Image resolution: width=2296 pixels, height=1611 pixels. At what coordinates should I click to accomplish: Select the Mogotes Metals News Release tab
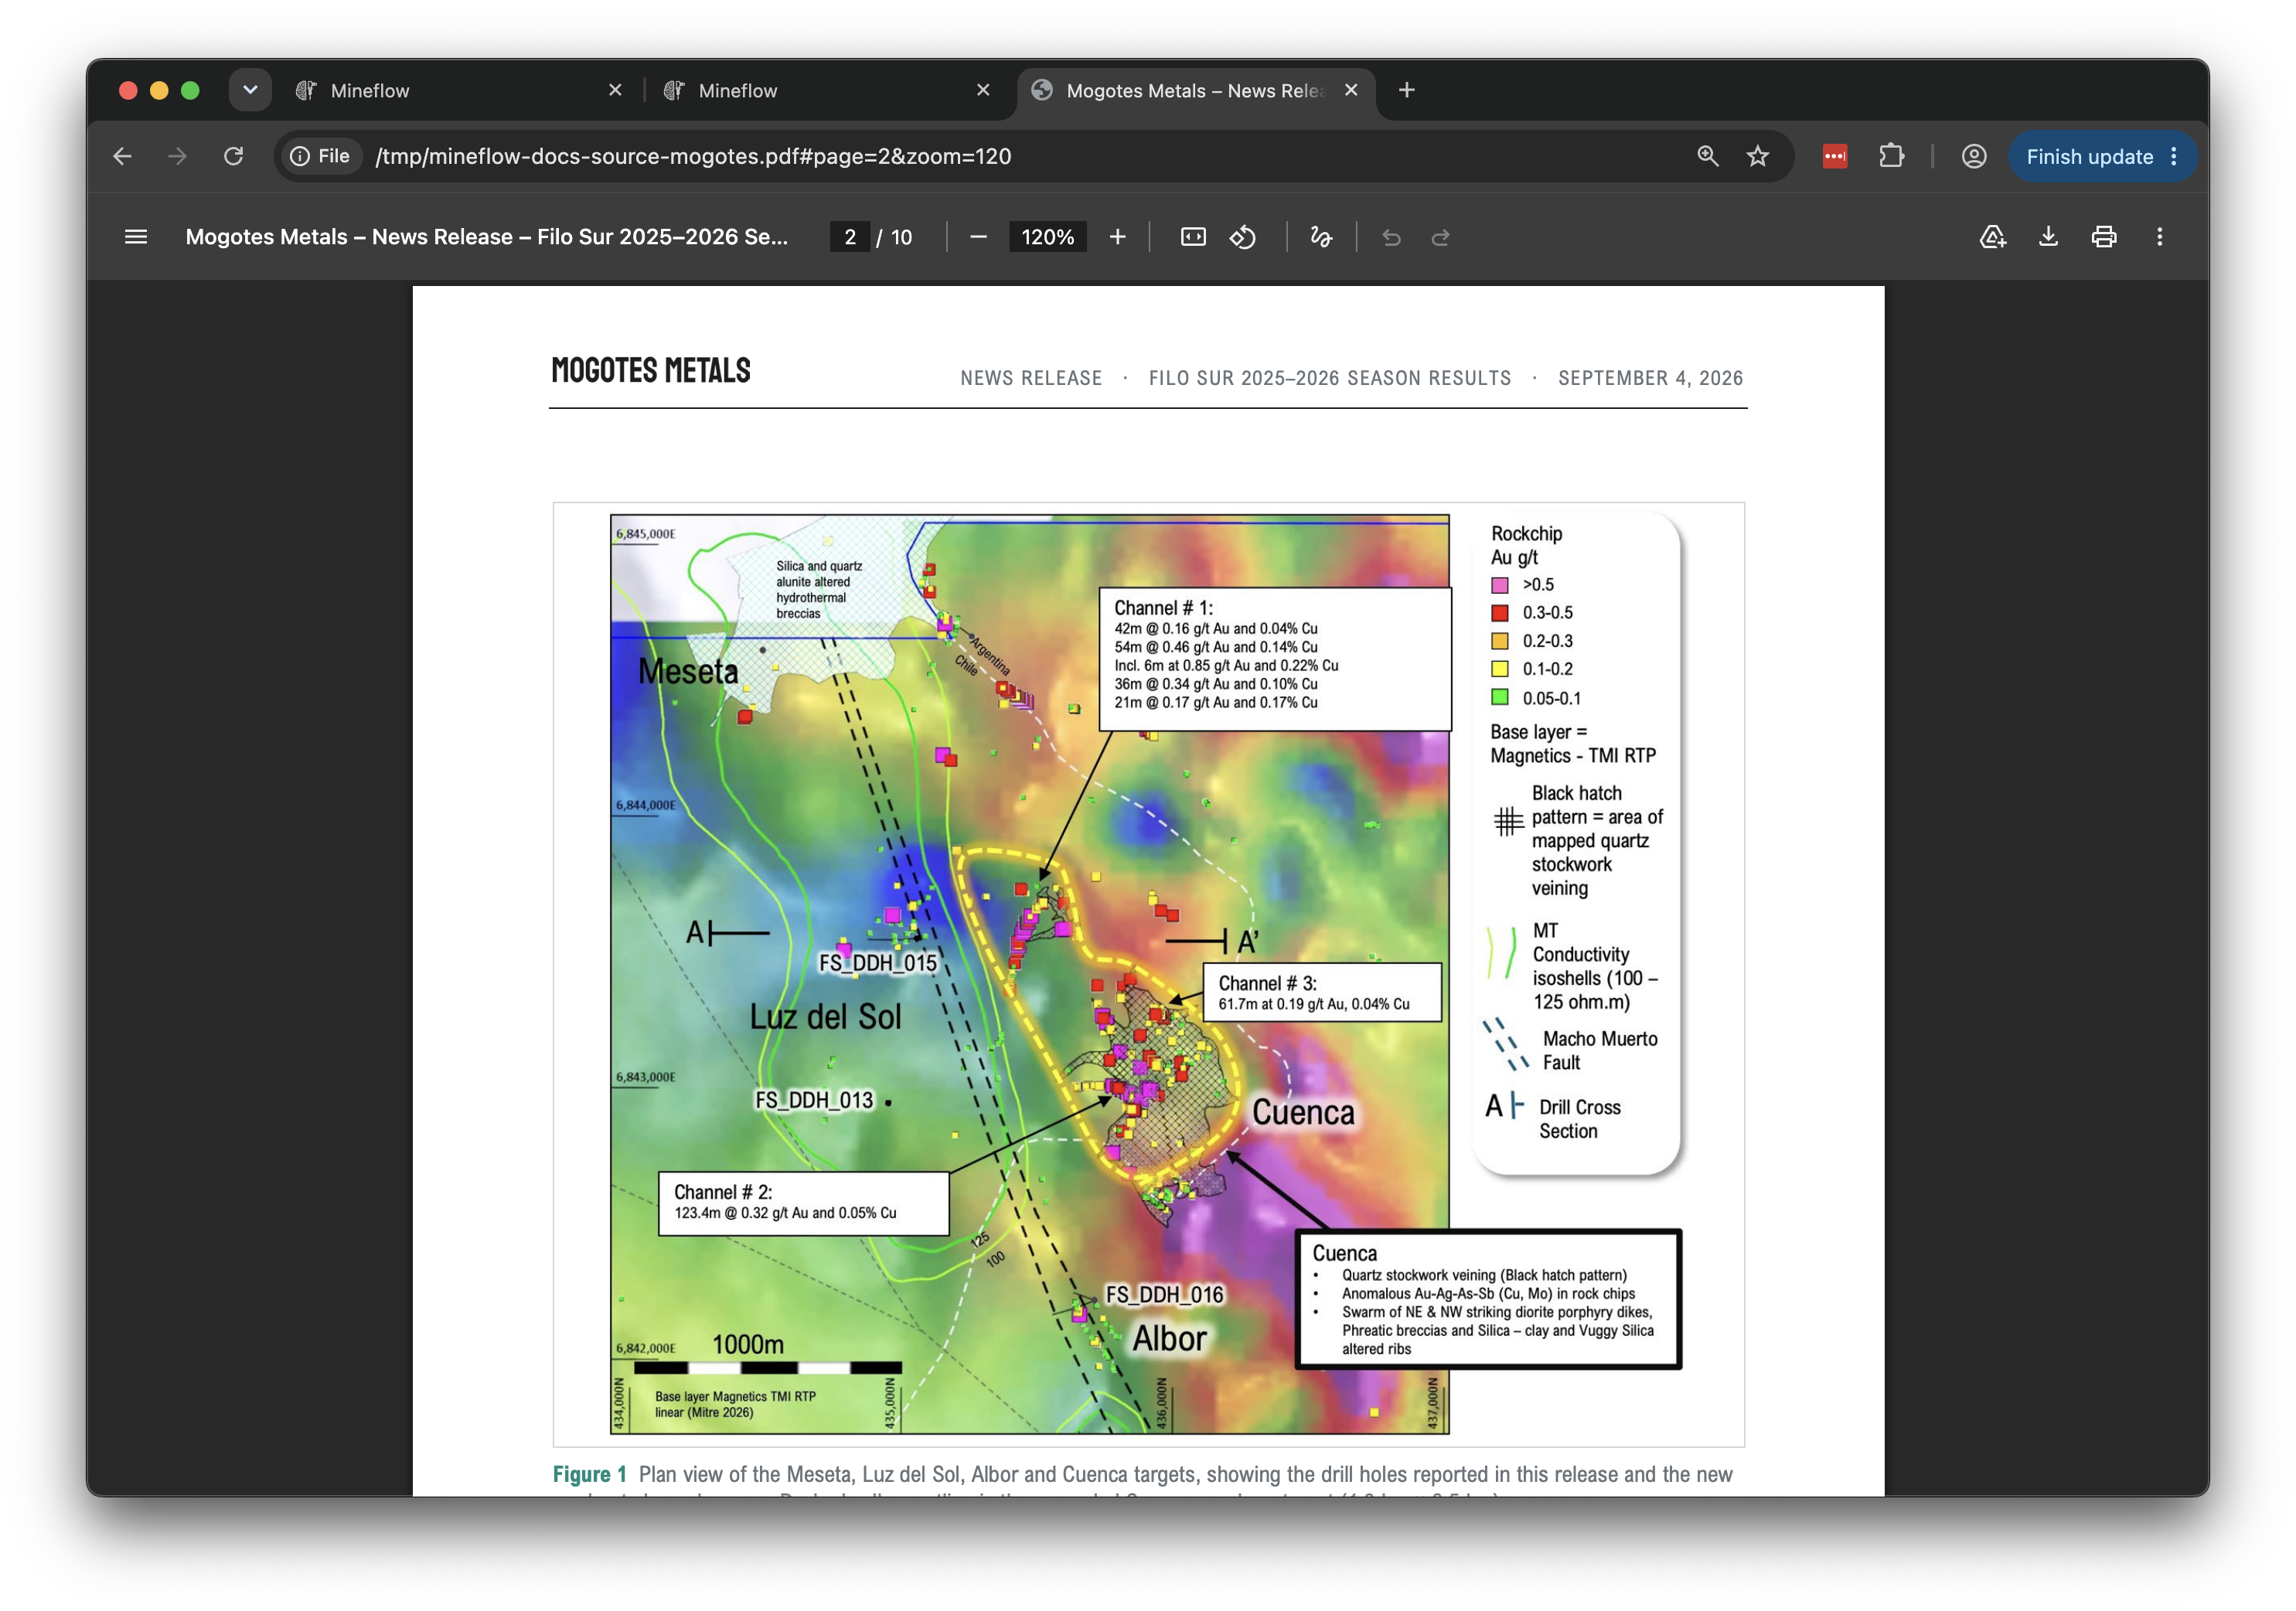tap(1195, 90)
